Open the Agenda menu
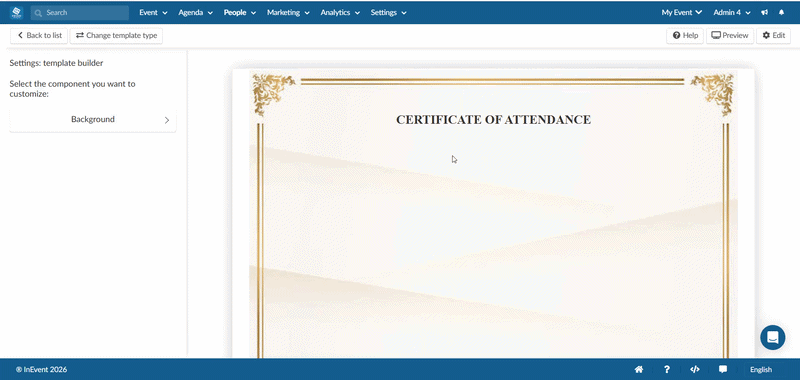This screenshot has width=800, height=380. 195,13
